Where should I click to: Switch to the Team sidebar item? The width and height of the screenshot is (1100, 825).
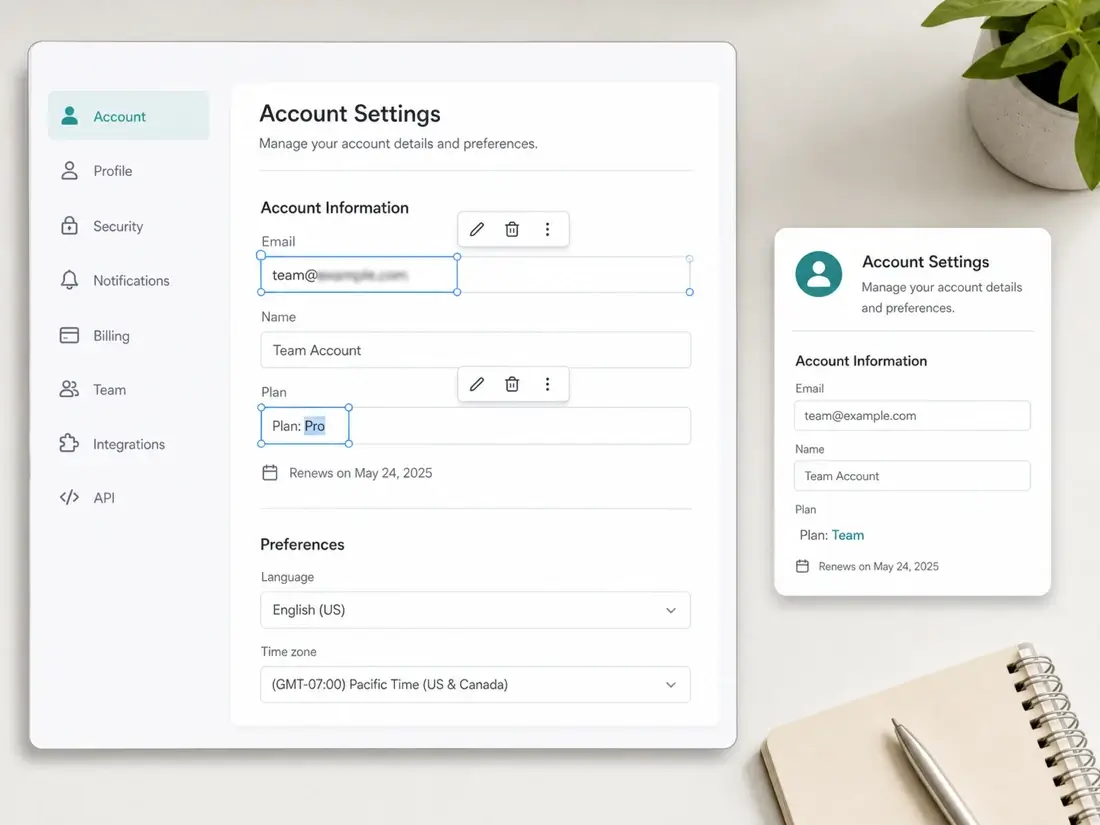point(128,389)
